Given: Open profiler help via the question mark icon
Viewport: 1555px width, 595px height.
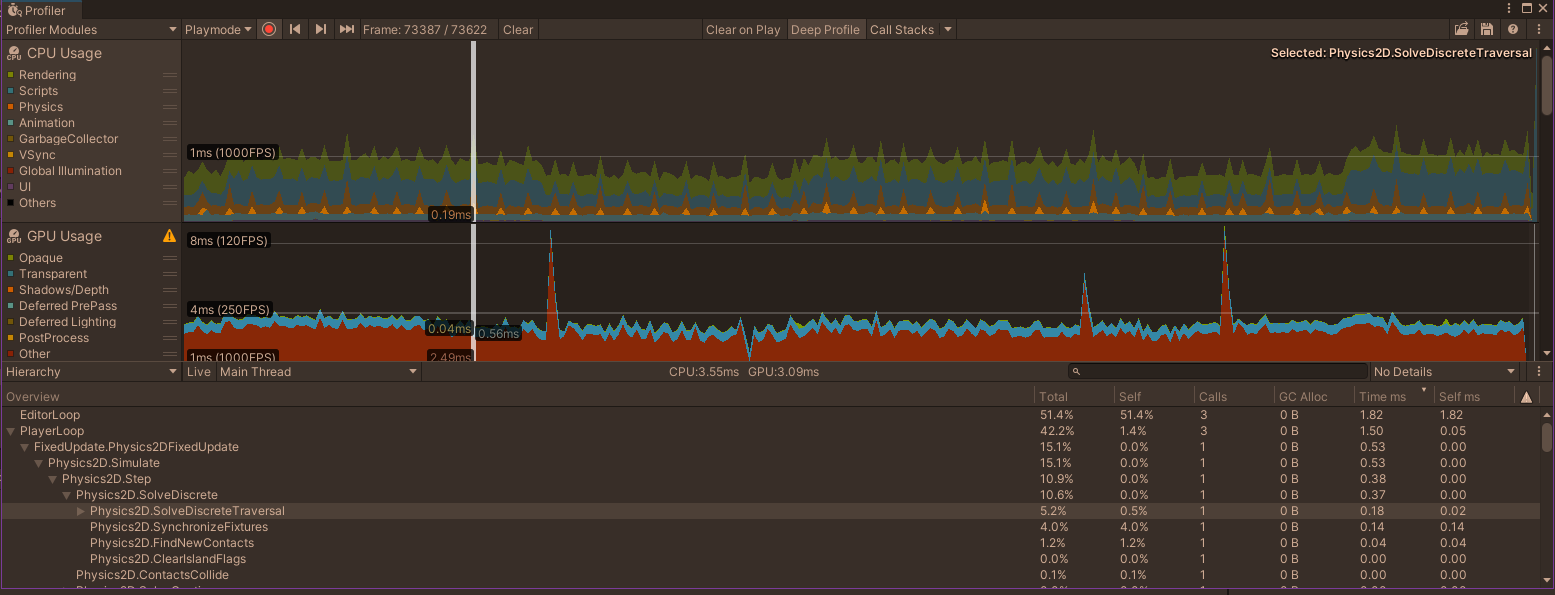Looking at the screenshot, I should 1512,29.
